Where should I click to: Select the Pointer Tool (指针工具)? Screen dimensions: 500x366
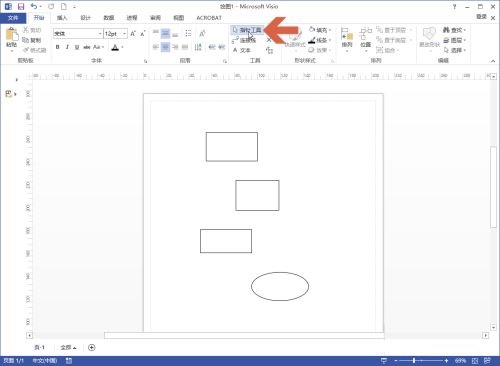tap(247, 30)
